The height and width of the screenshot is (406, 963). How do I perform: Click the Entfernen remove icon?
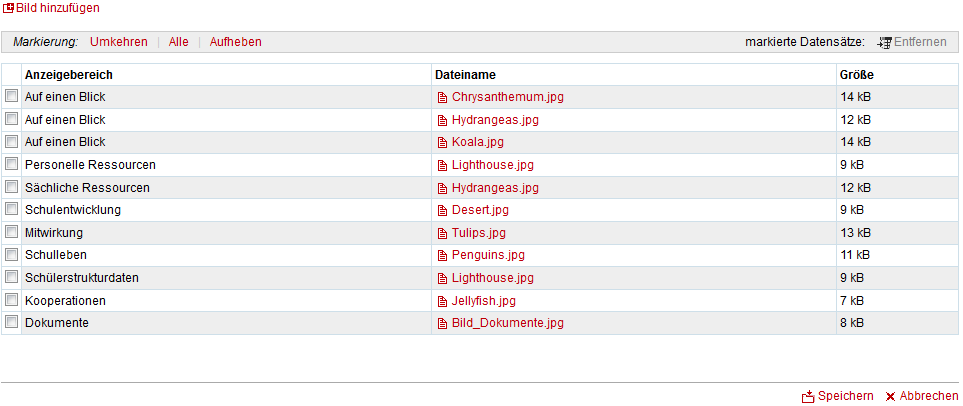(x=884, y=42)
